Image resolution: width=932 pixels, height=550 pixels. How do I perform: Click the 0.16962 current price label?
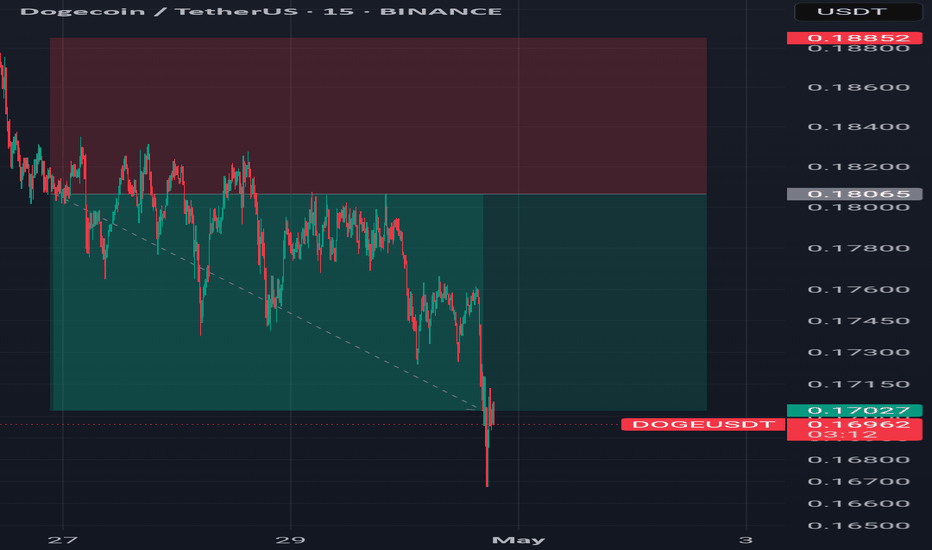coord(854,424)
